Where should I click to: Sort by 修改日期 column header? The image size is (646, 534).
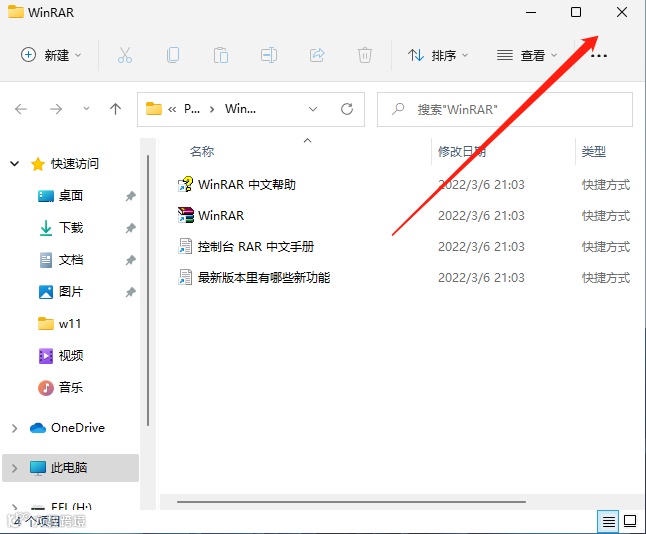pos(462,152)
